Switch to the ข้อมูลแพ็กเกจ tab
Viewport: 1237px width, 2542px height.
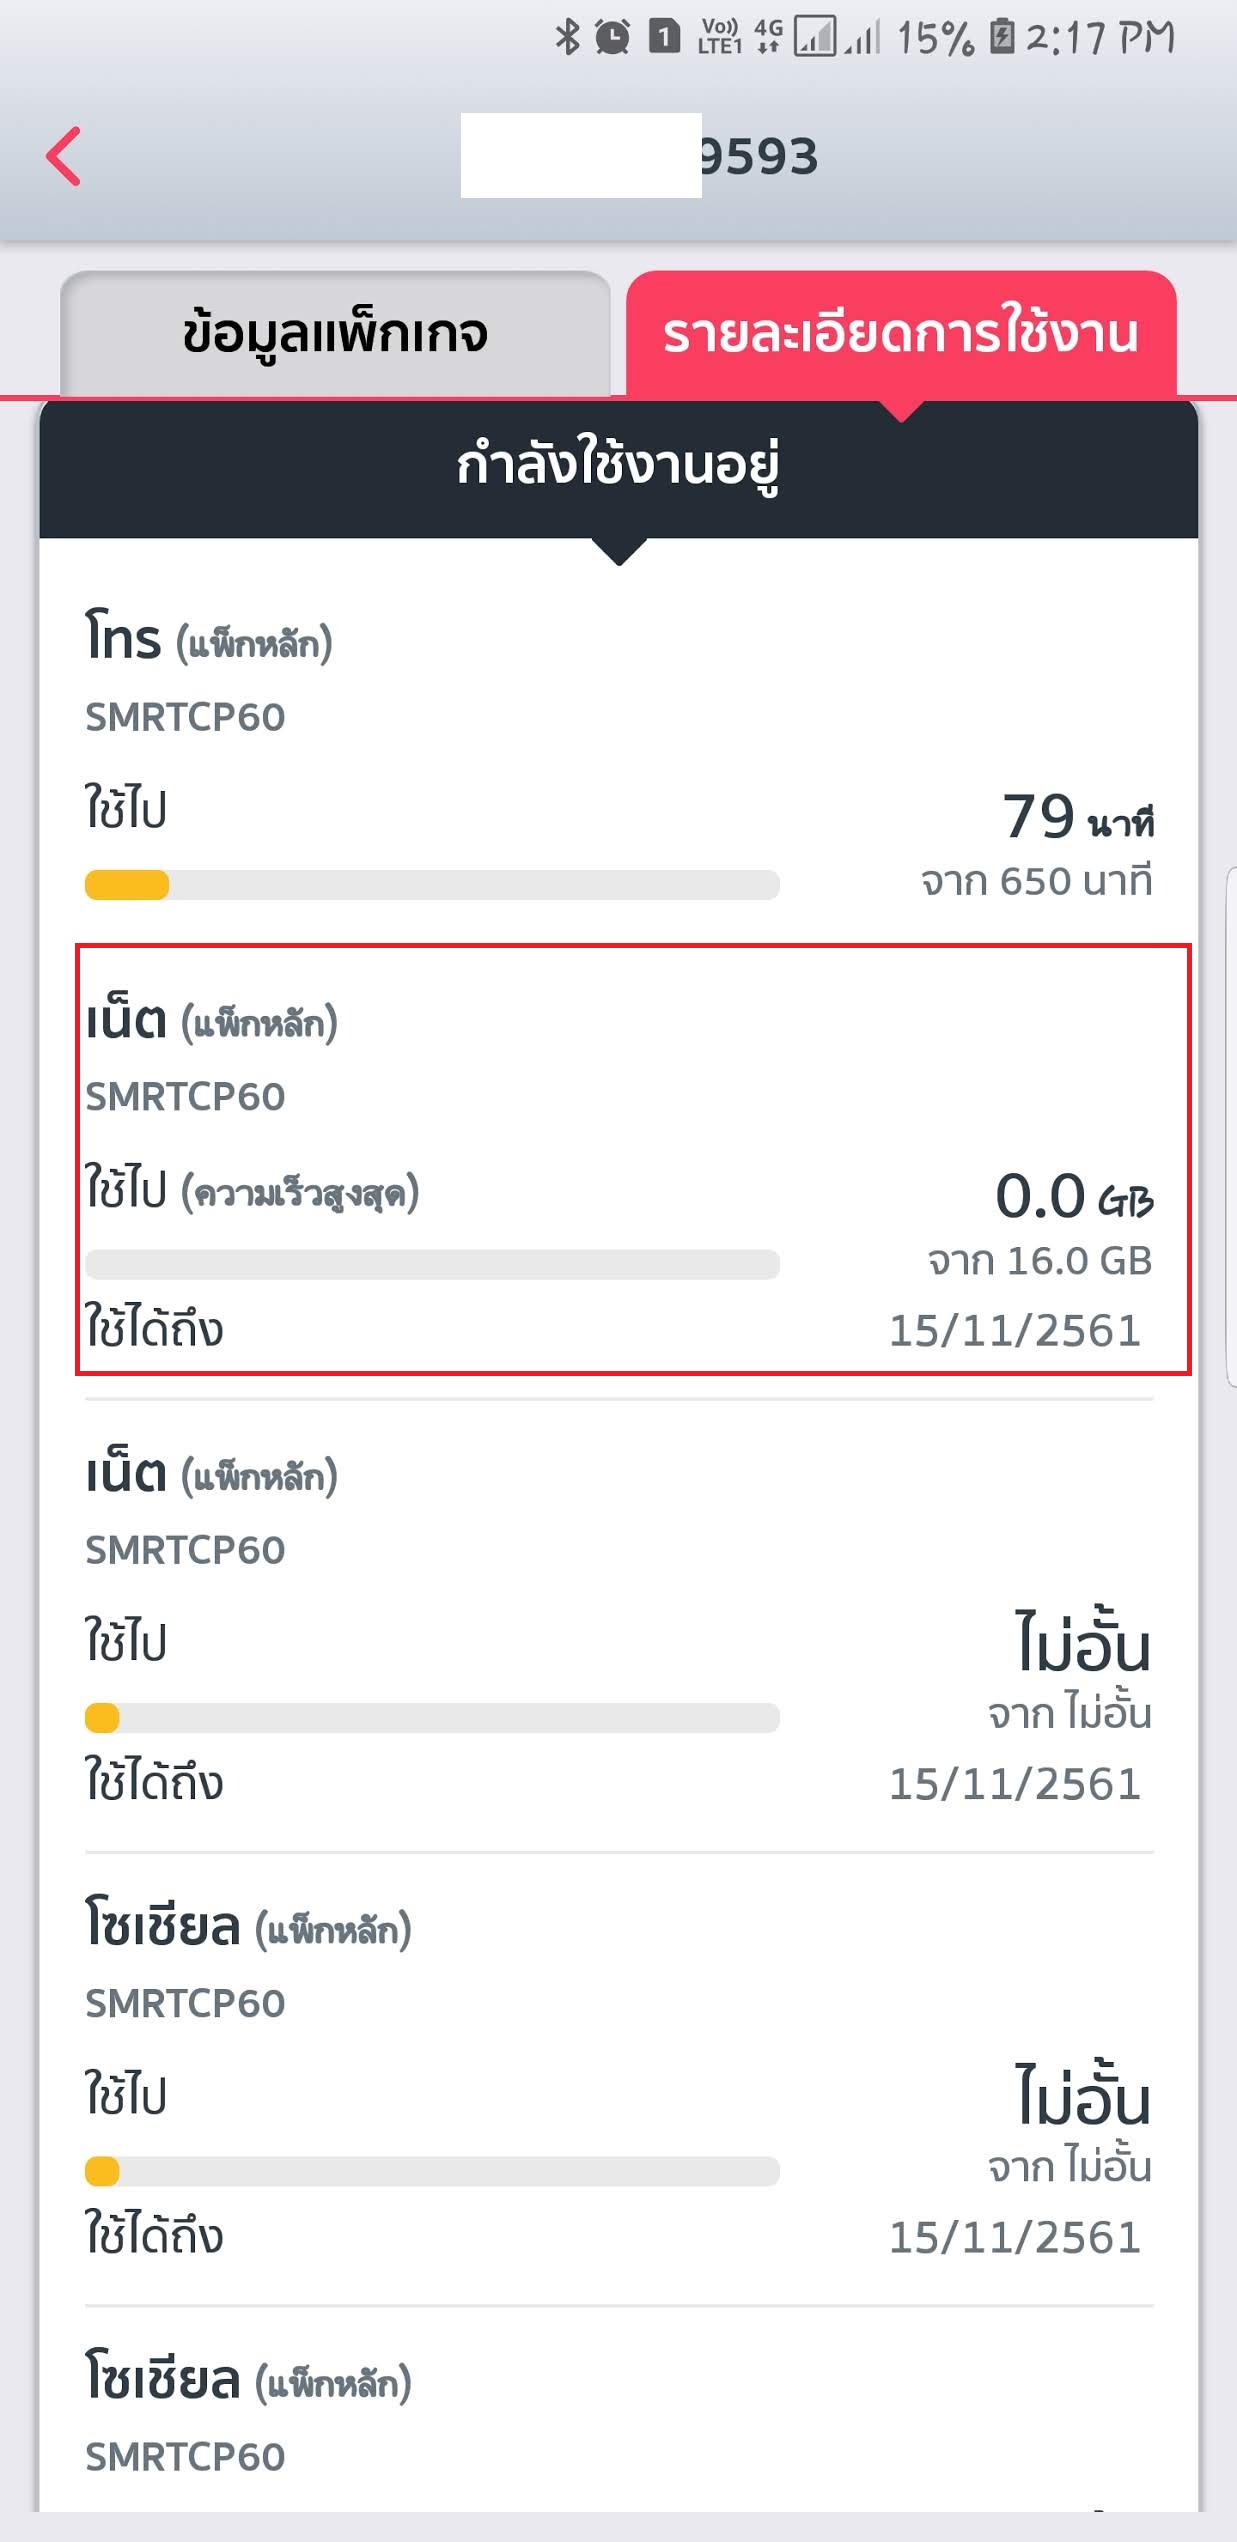335,334
